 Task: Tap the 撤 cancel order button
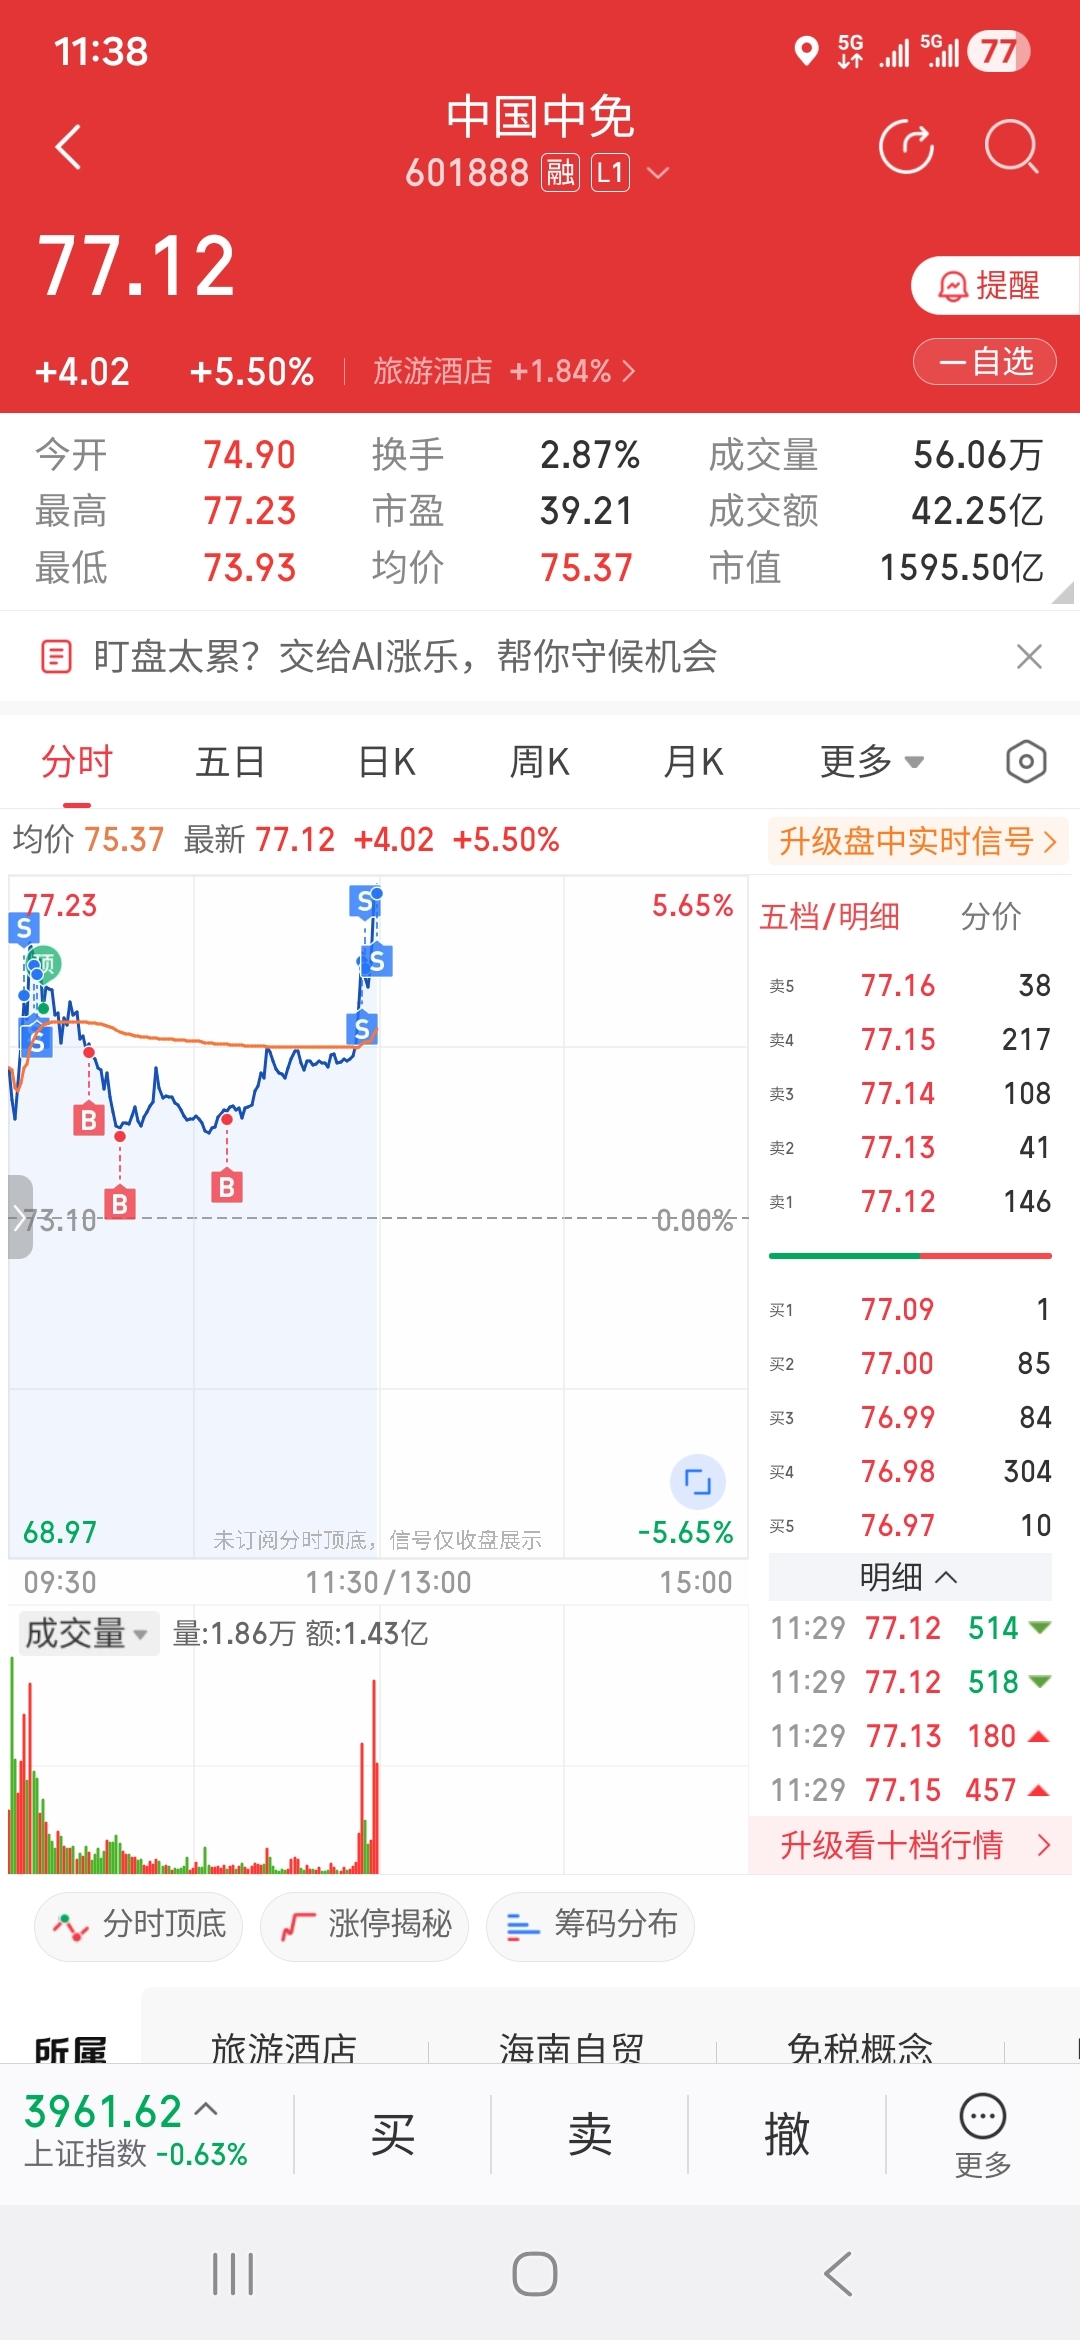[787, 2135]
